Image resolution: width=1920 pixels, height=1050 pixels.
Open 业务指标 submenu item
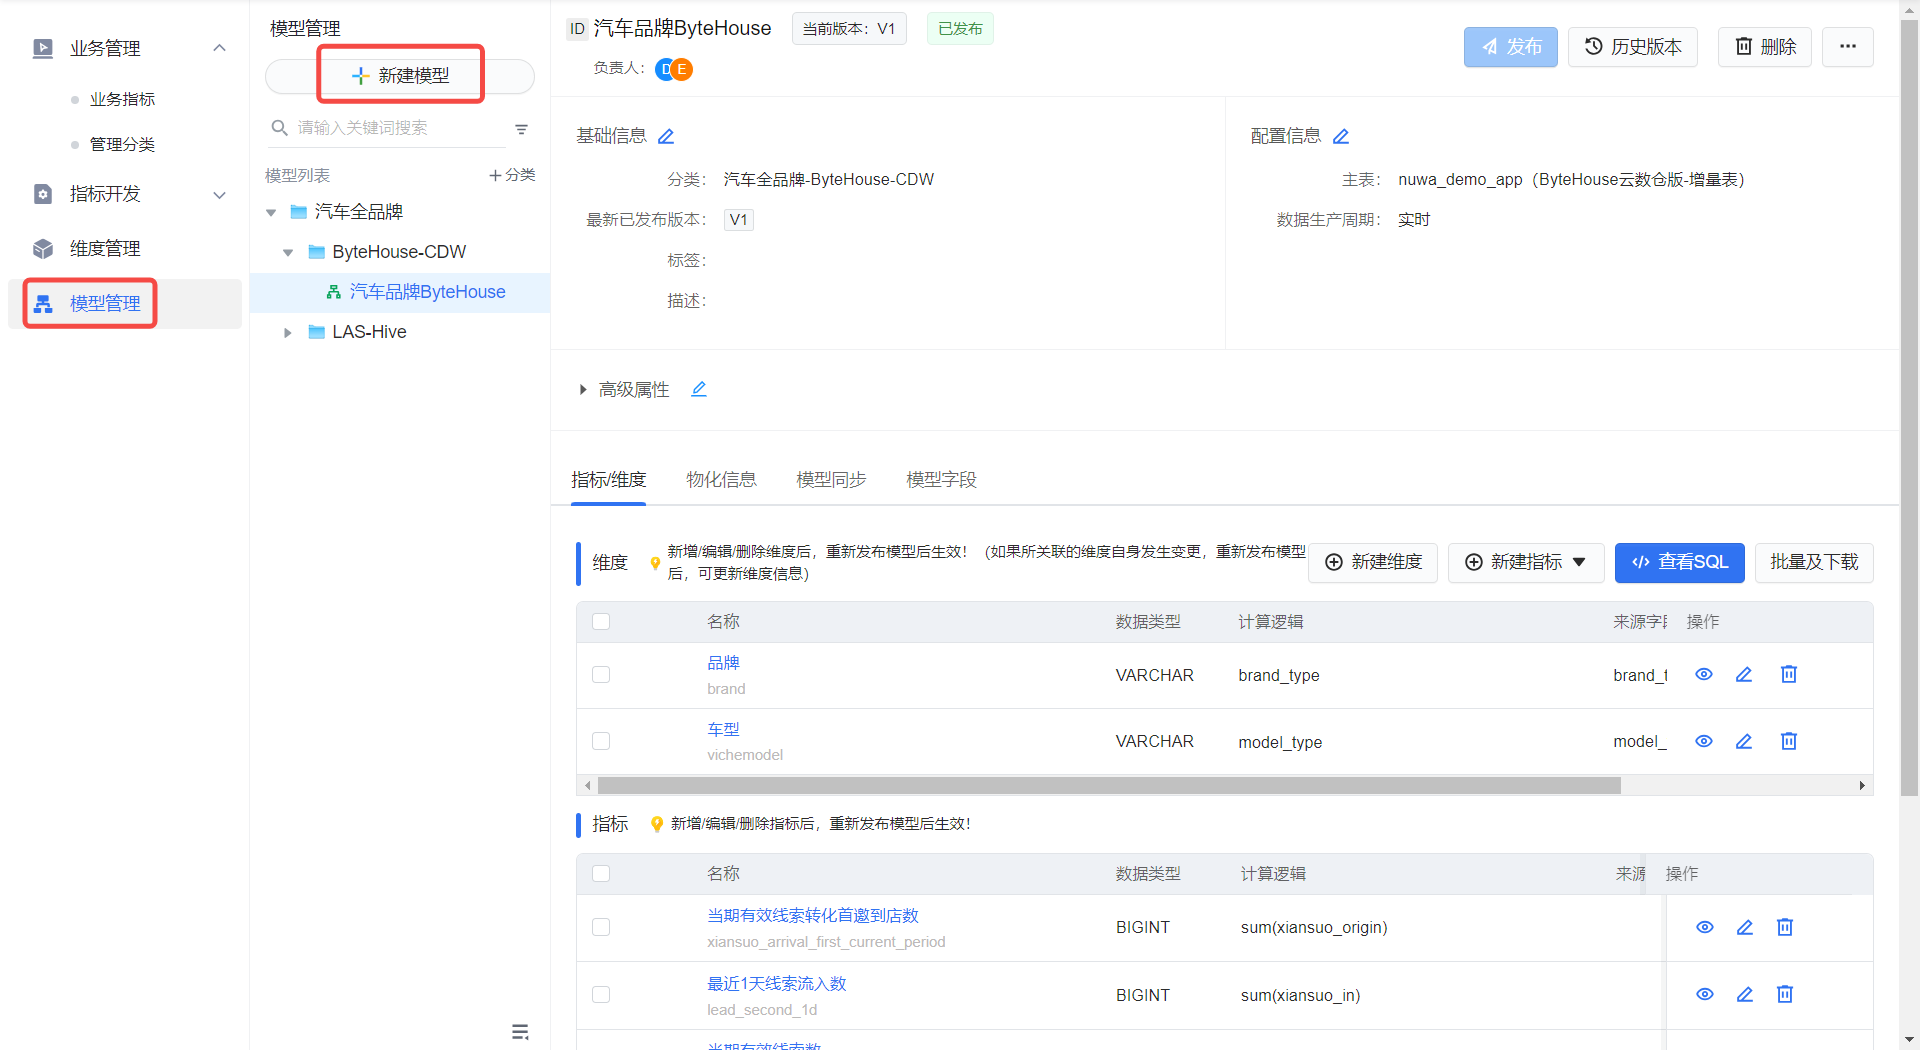122,99
